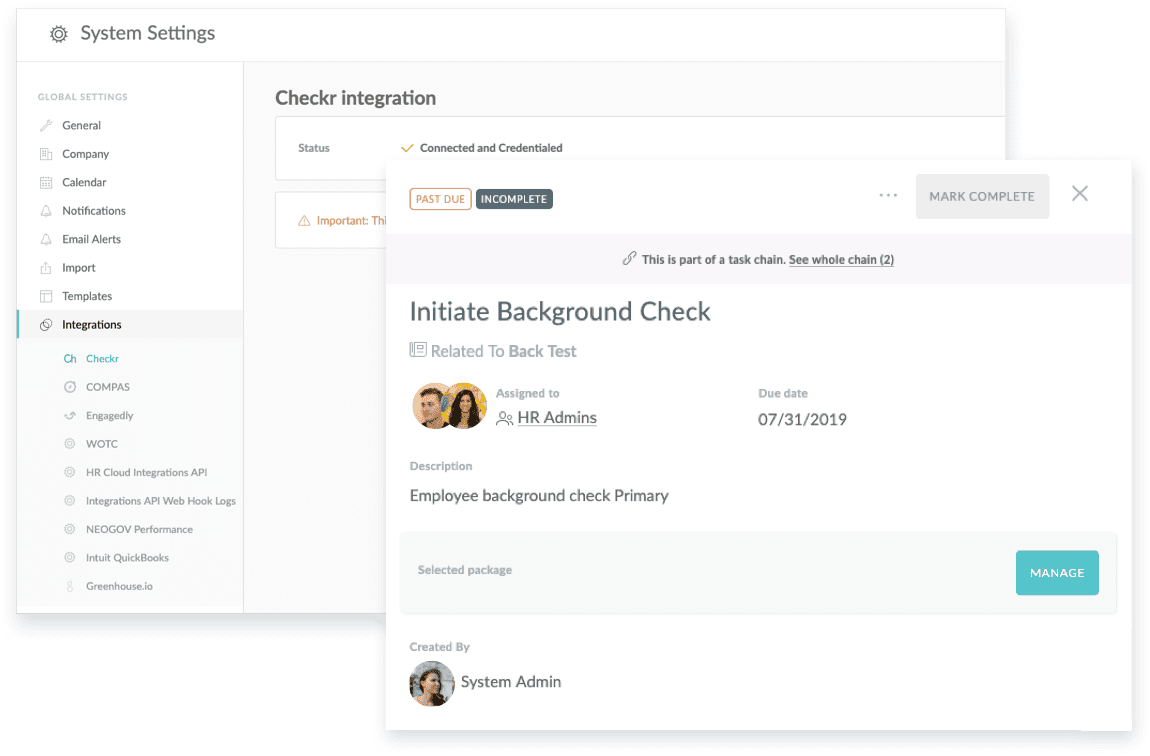Open Notifications settings

point(94,211)
